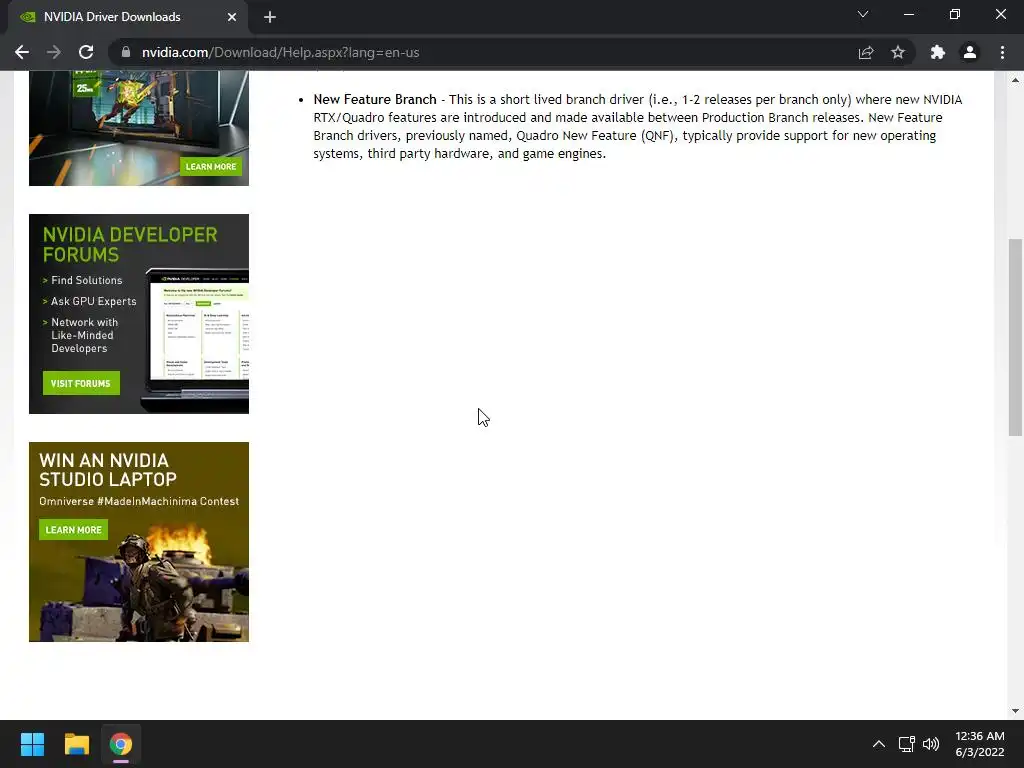Open the Win an NVIDIA Studio Laptop banner
The width and height of the screenshot is (1024, 768).
[x=139, y=542]
